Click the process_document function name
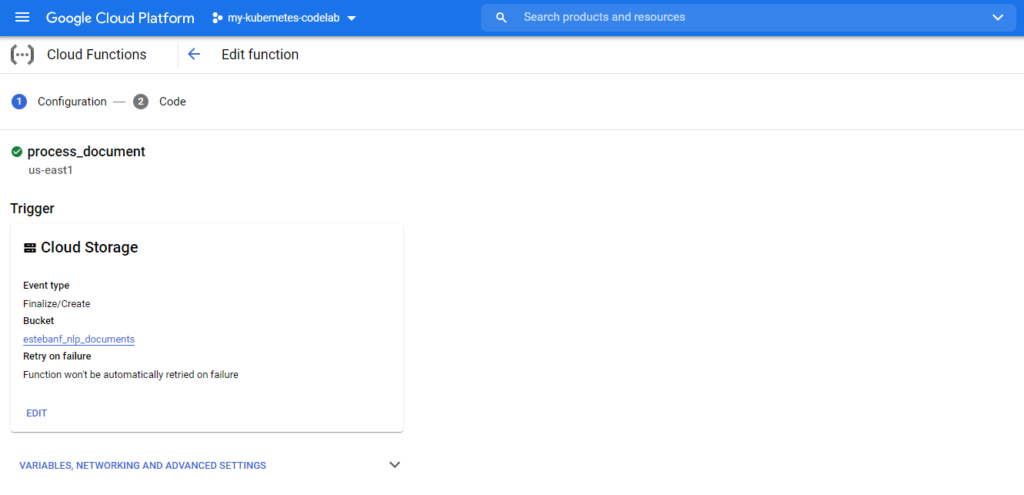 tap(86, 152)
